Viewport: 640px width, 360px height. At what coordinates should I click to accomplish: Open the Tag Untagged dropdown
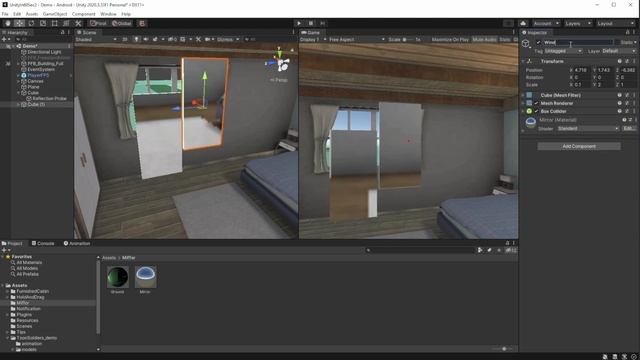coord(563,51)
